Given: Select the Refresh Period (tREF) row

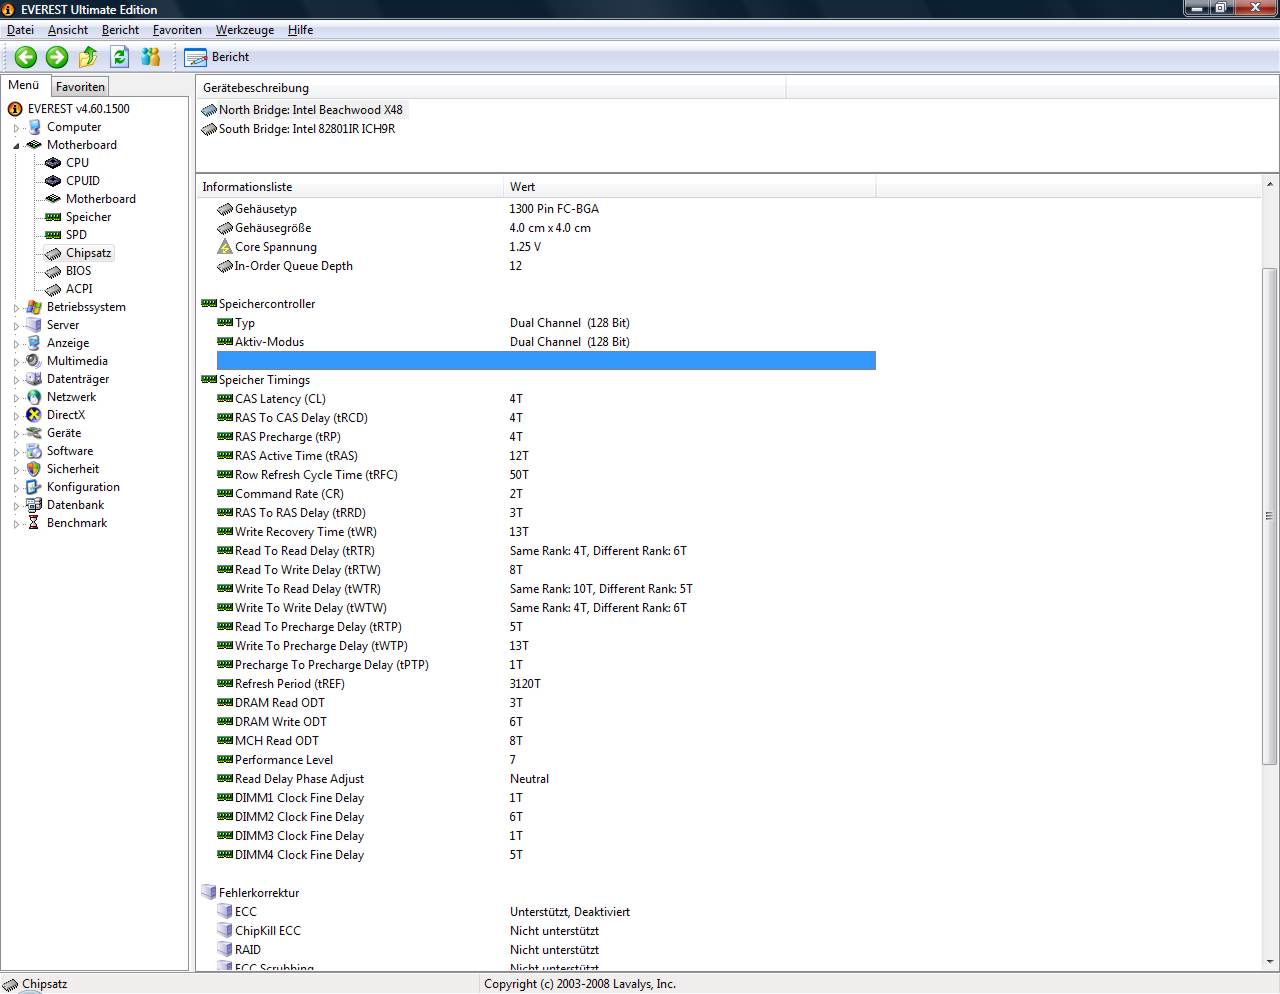Looking at the screenshot, I should 546,684.
